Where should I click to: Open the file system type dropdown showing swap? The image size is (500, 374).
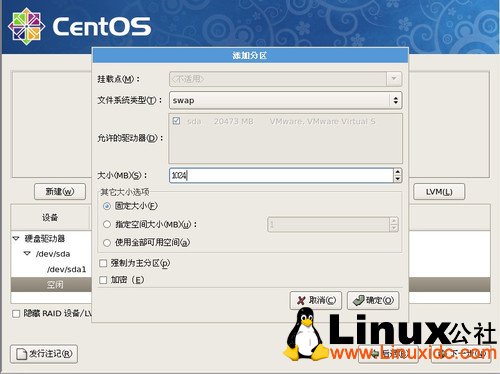286,100
